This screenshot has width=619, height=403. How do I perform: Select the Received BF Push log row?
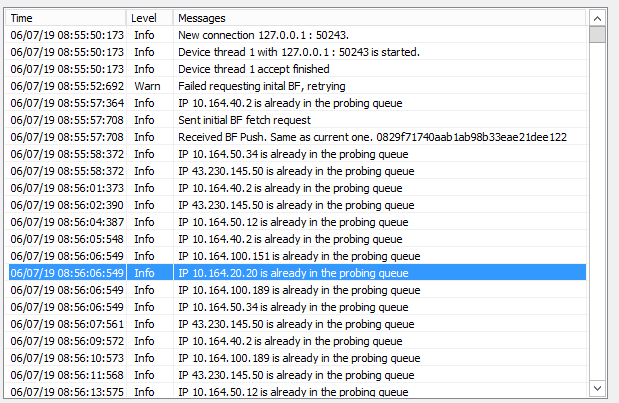point(298,137)
